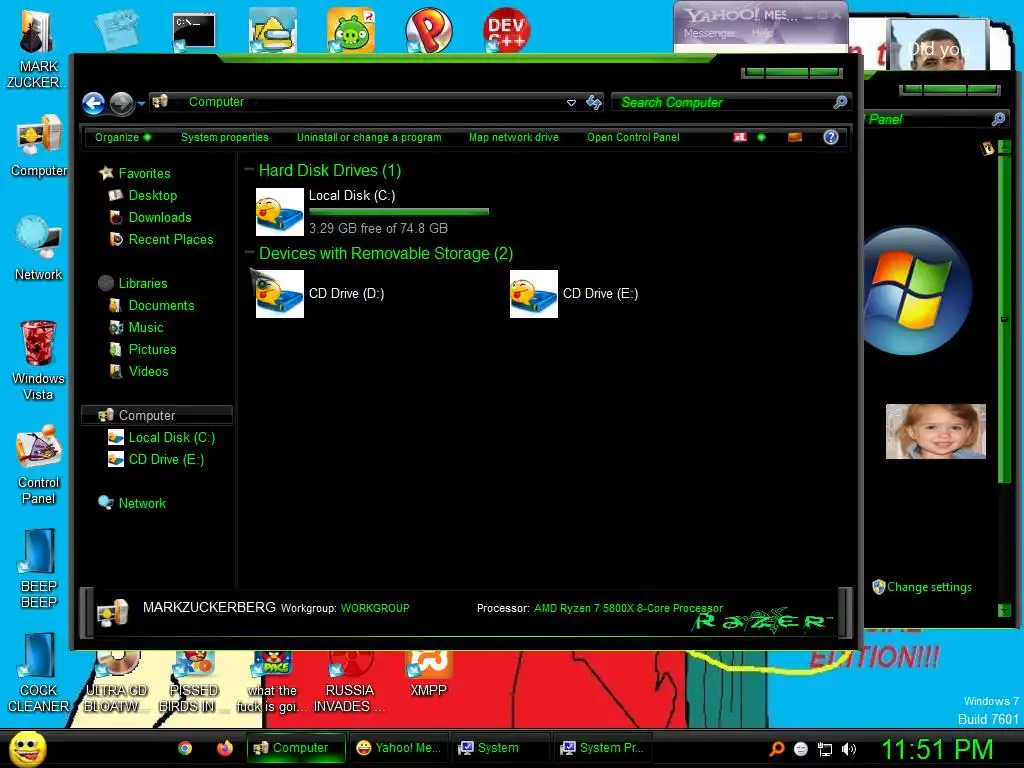Select the Computer node in the sidebar
This screenshot has height=768, width=1024.
[x=157, y=415]
